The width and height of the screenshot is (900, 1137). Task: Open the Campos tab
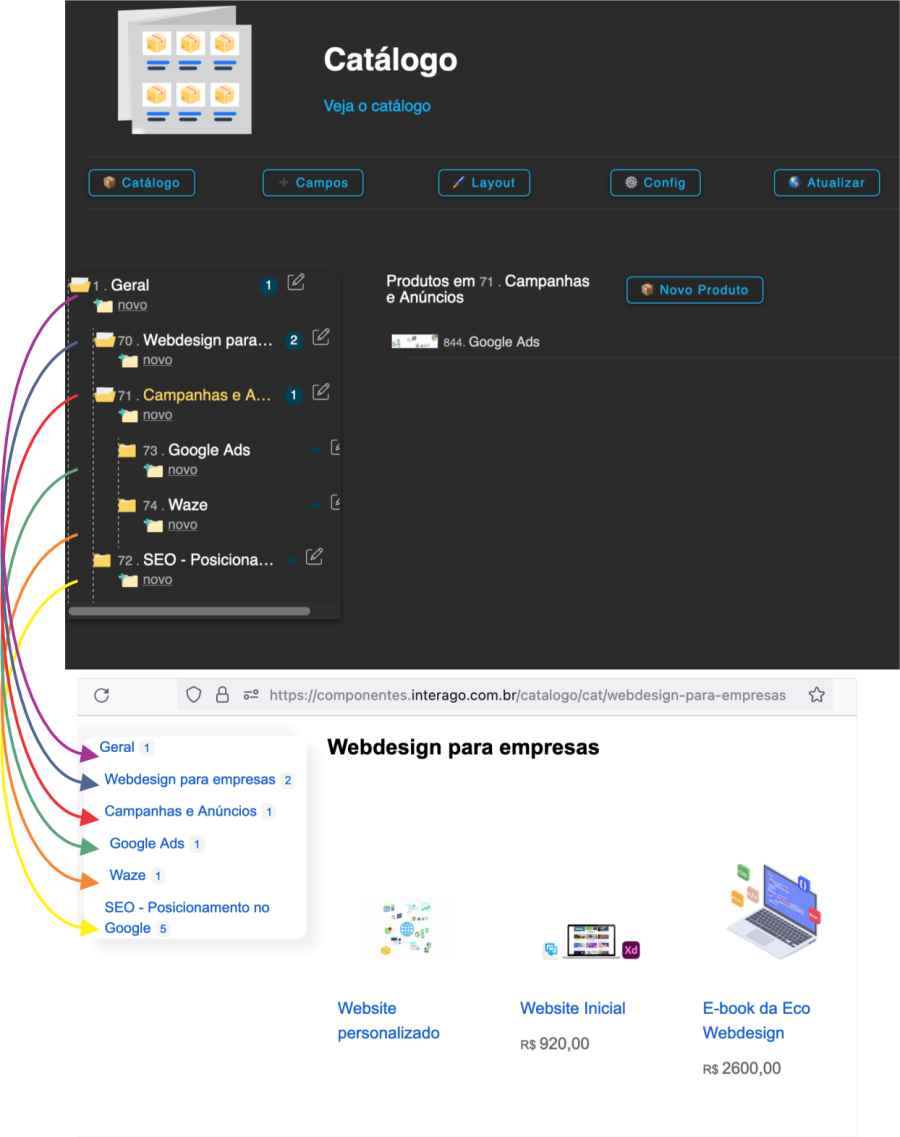click(x=312, y=183)
